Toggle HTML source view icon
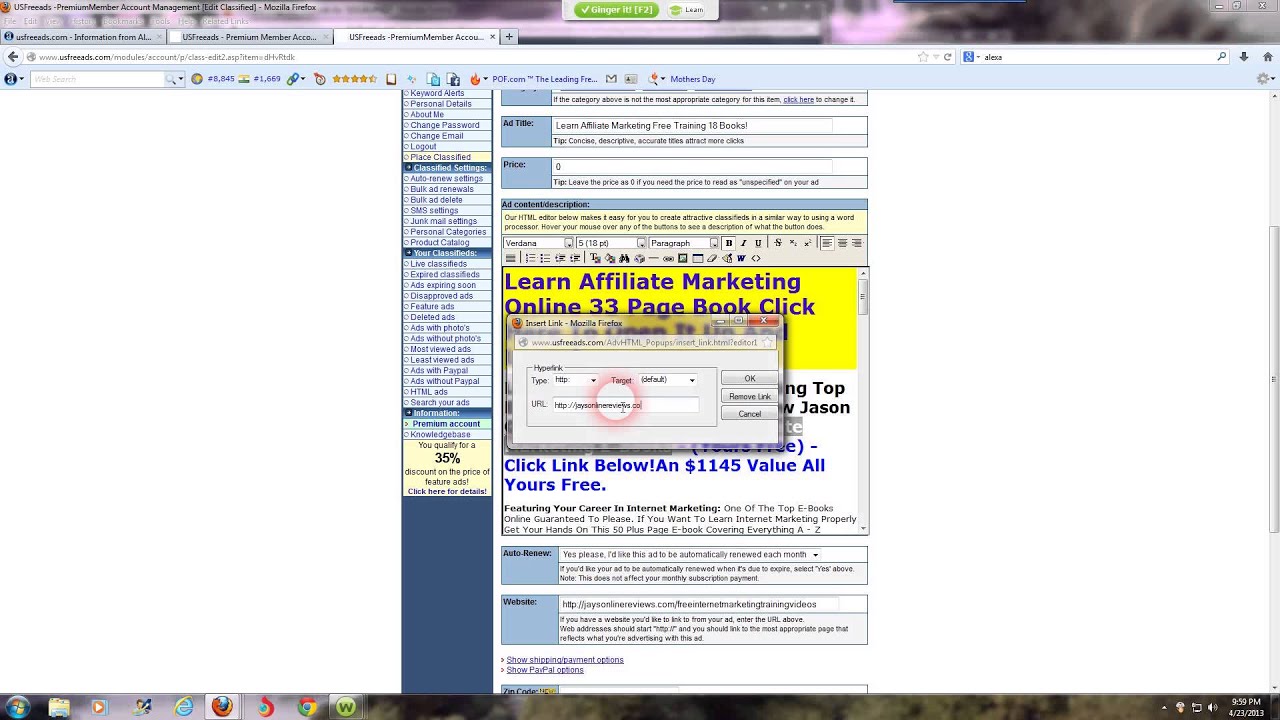1280x720 pixels. pos(756,259)
